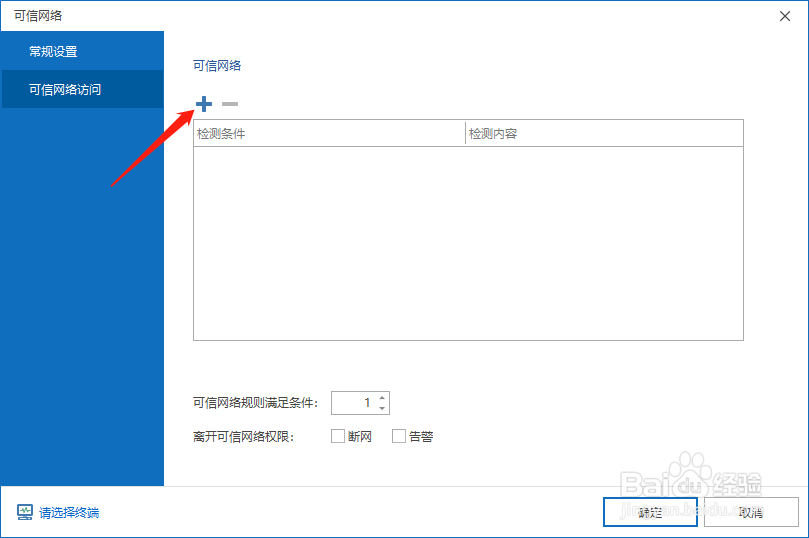
Task: Click the terminal monitor icon at bottom left
Action: click(25, 512)
